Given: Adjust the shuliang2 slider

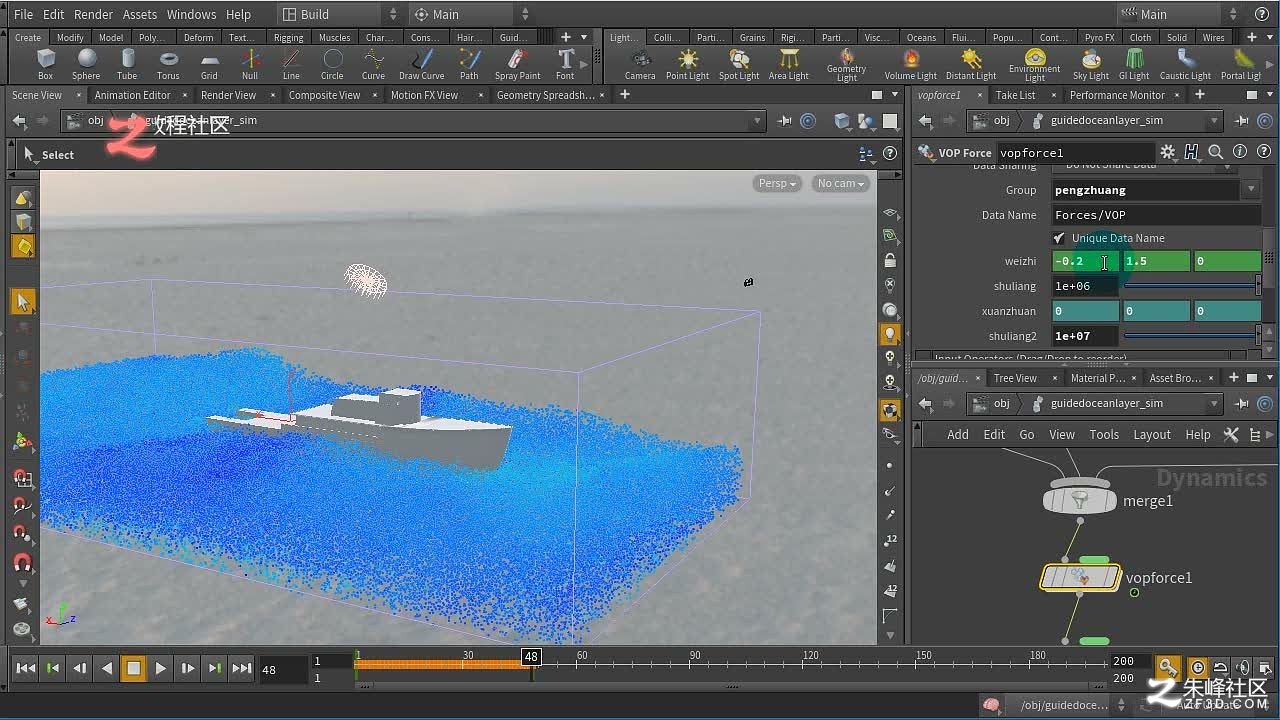Looking at the screenshot, I should [1192, 336].
